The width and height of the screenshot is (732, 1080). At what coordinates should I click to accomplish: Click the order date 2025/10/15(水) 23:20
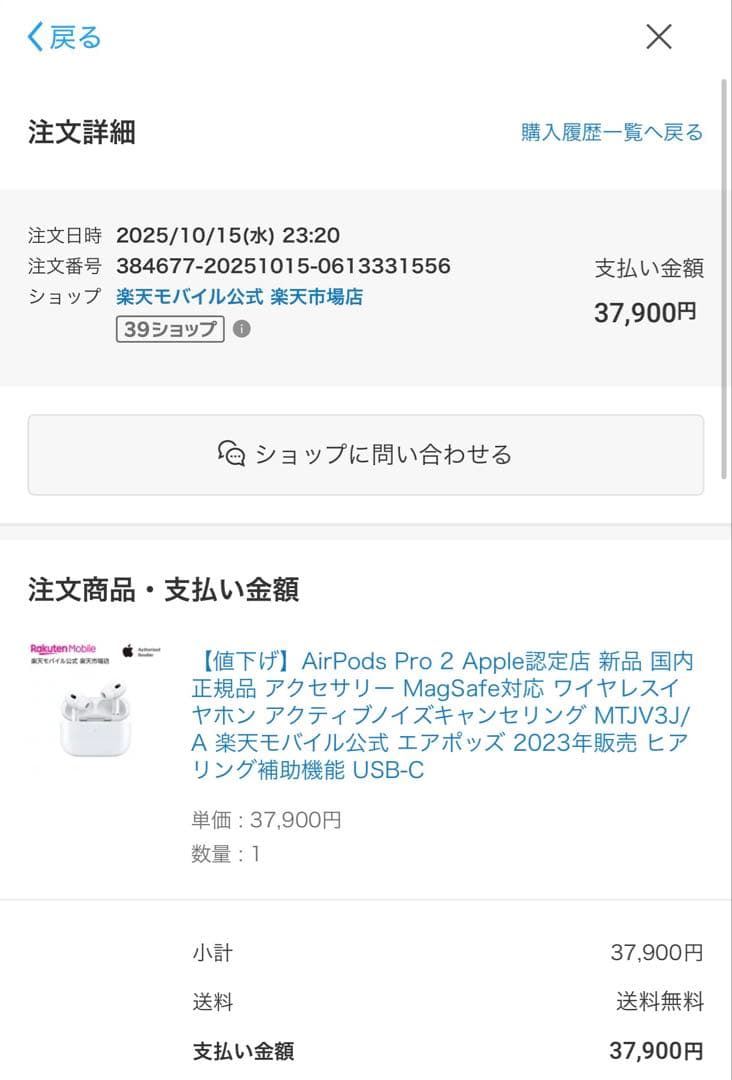point(228,235)
